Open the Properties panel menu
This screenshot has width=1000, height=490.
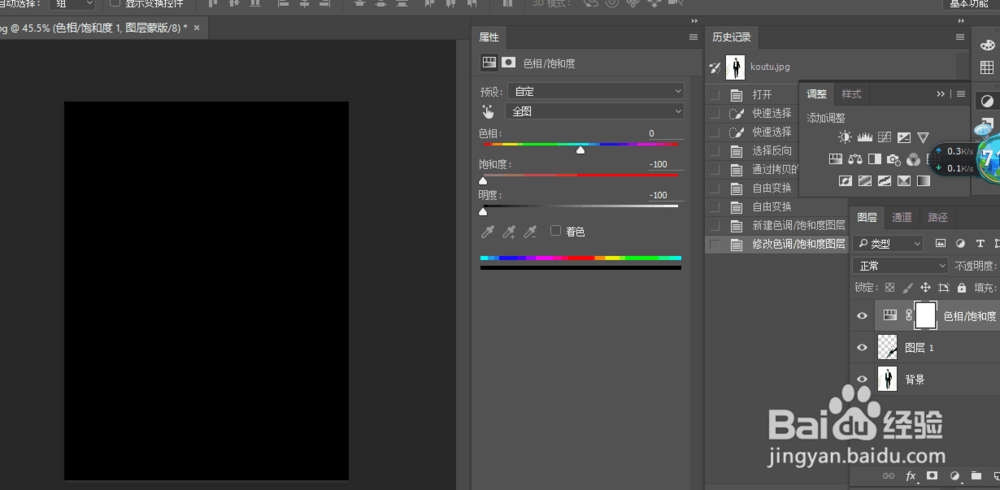coord(693,37)
